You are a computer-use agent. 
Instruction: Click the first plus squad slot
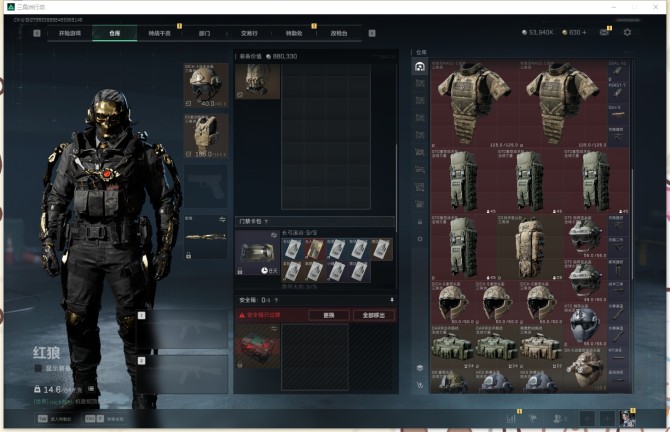tap(587, 418)
